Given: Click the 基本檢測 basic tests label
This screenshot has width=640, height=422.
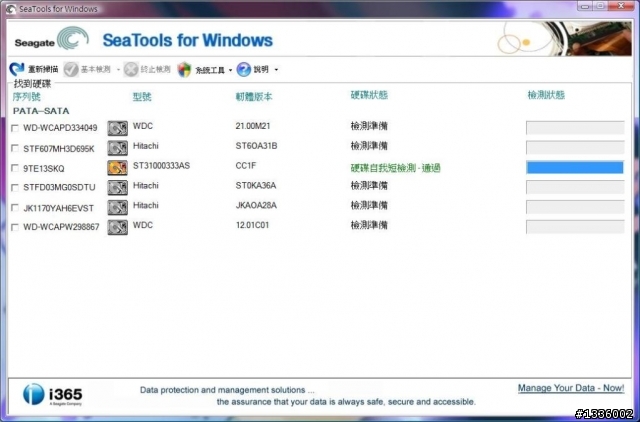Looking at the screenshot, I should tap(96, 69).
